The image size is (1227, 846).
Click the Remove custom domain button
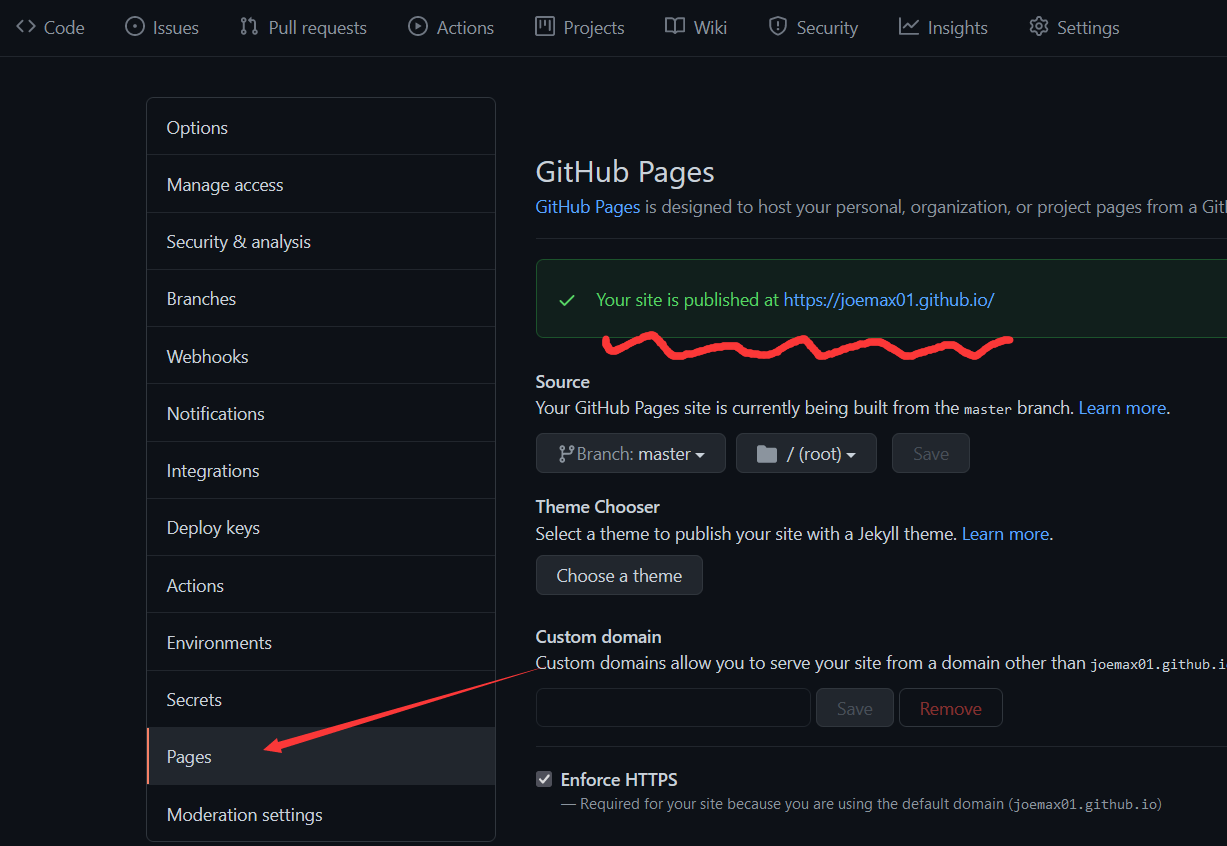[x=951, y=707]
